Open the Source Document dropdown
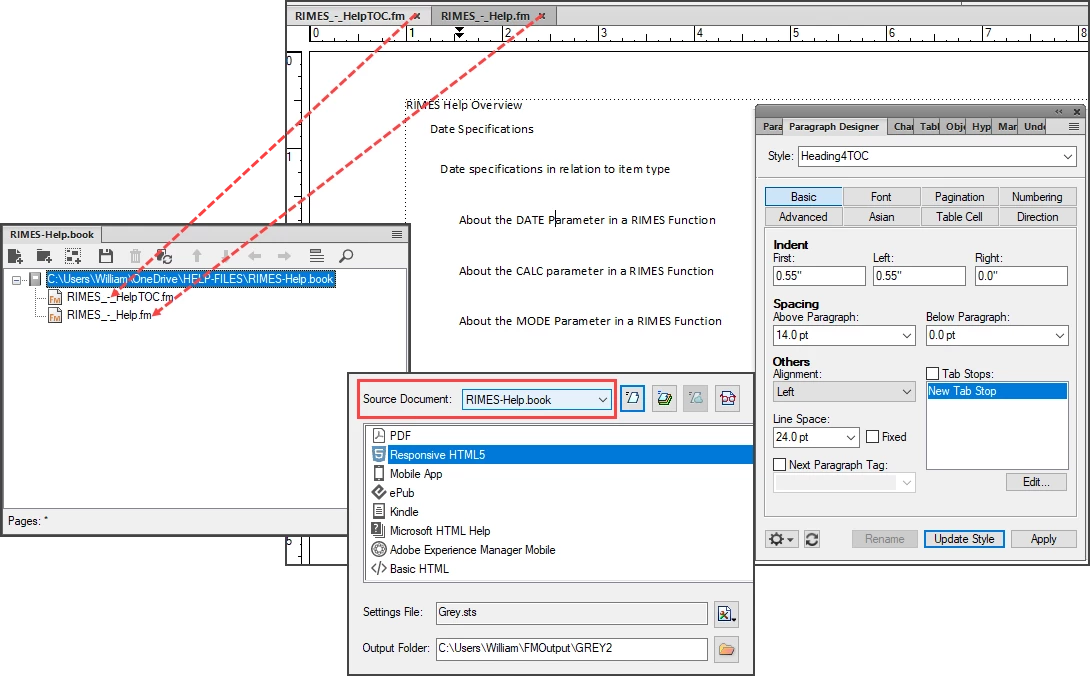Image resolution: width=1090 pixels, height=676 pixels. (x=602, y=400)
